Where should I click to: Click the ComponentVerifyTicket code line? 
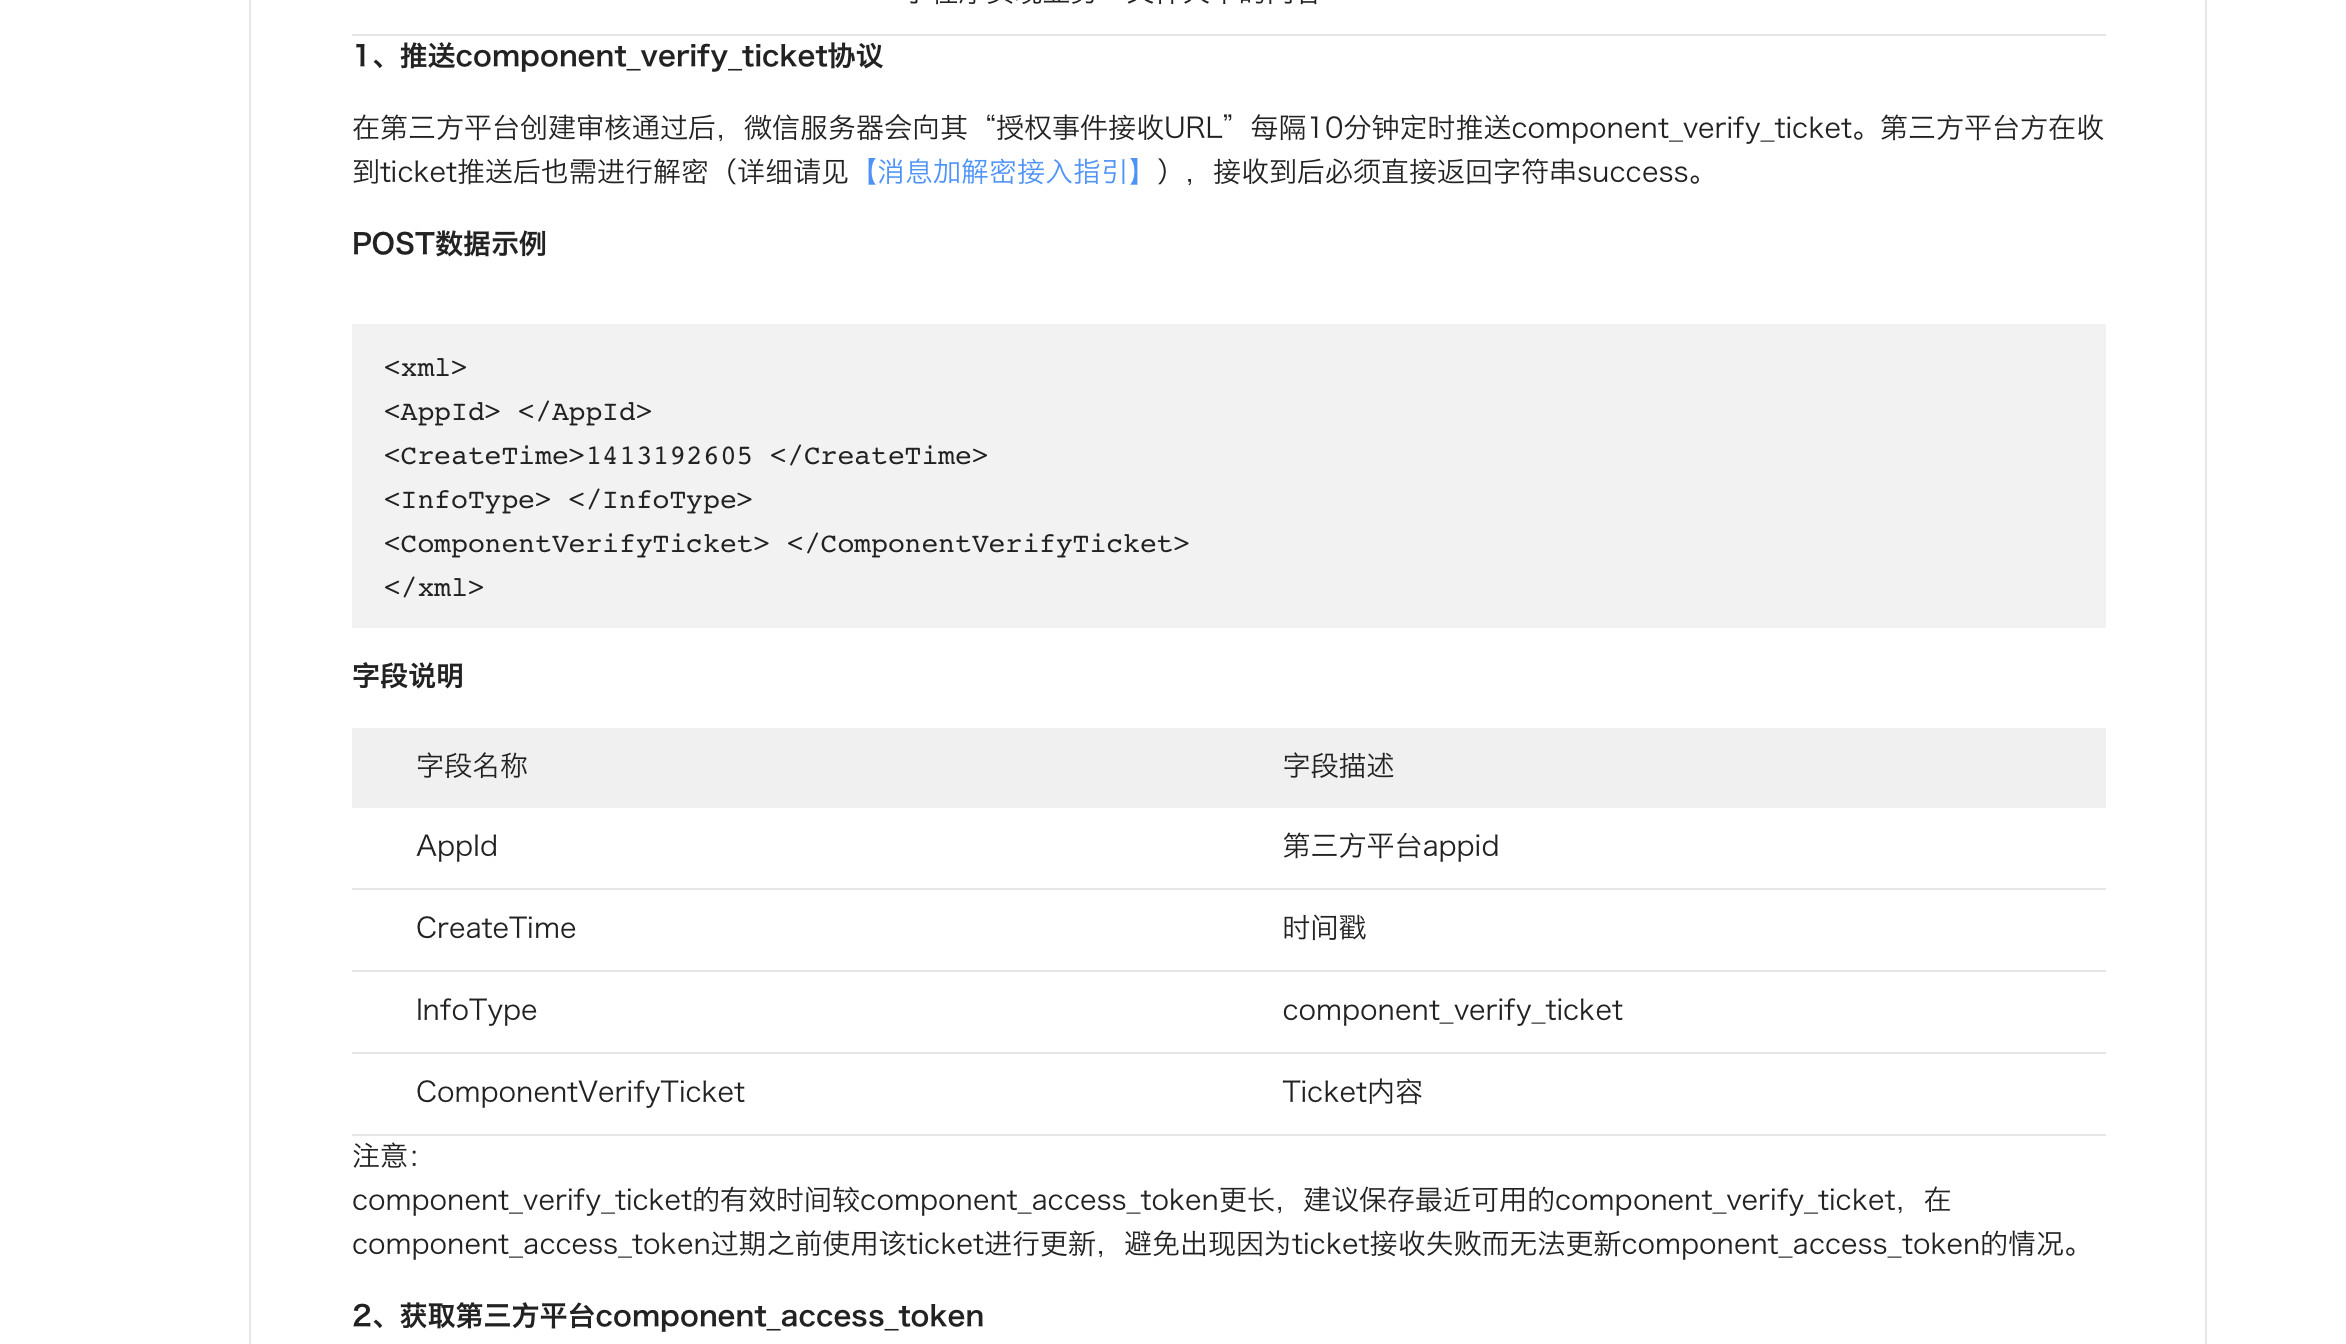coord(786,544)
